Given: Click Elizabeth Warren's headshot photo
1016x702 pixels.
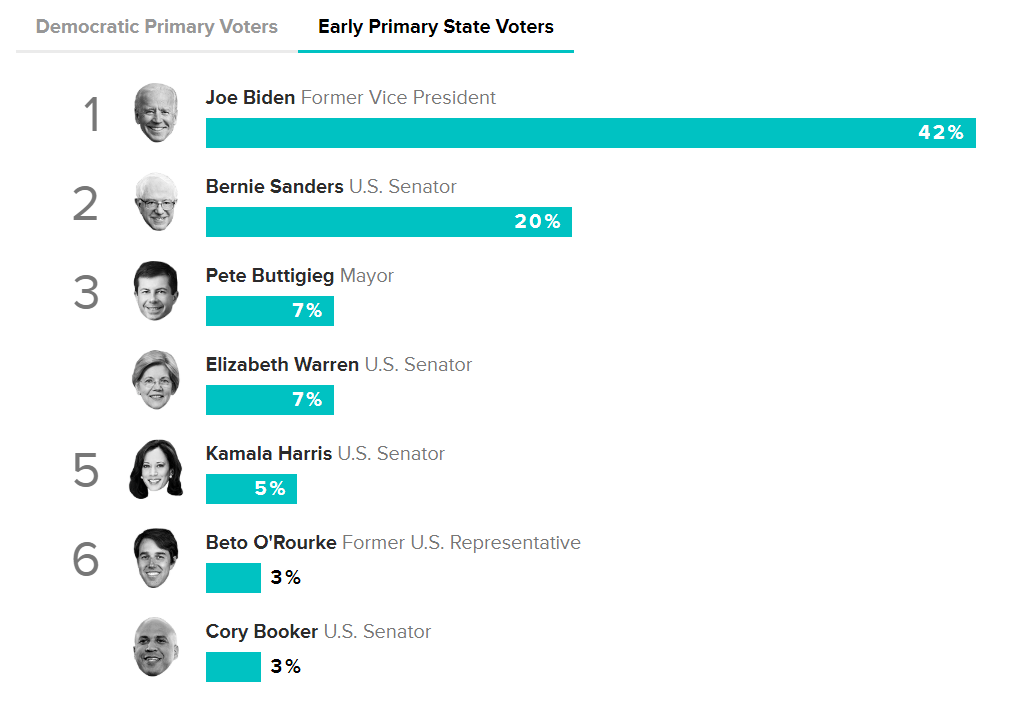Looking at the screenshot, I should tap(156, 380).
